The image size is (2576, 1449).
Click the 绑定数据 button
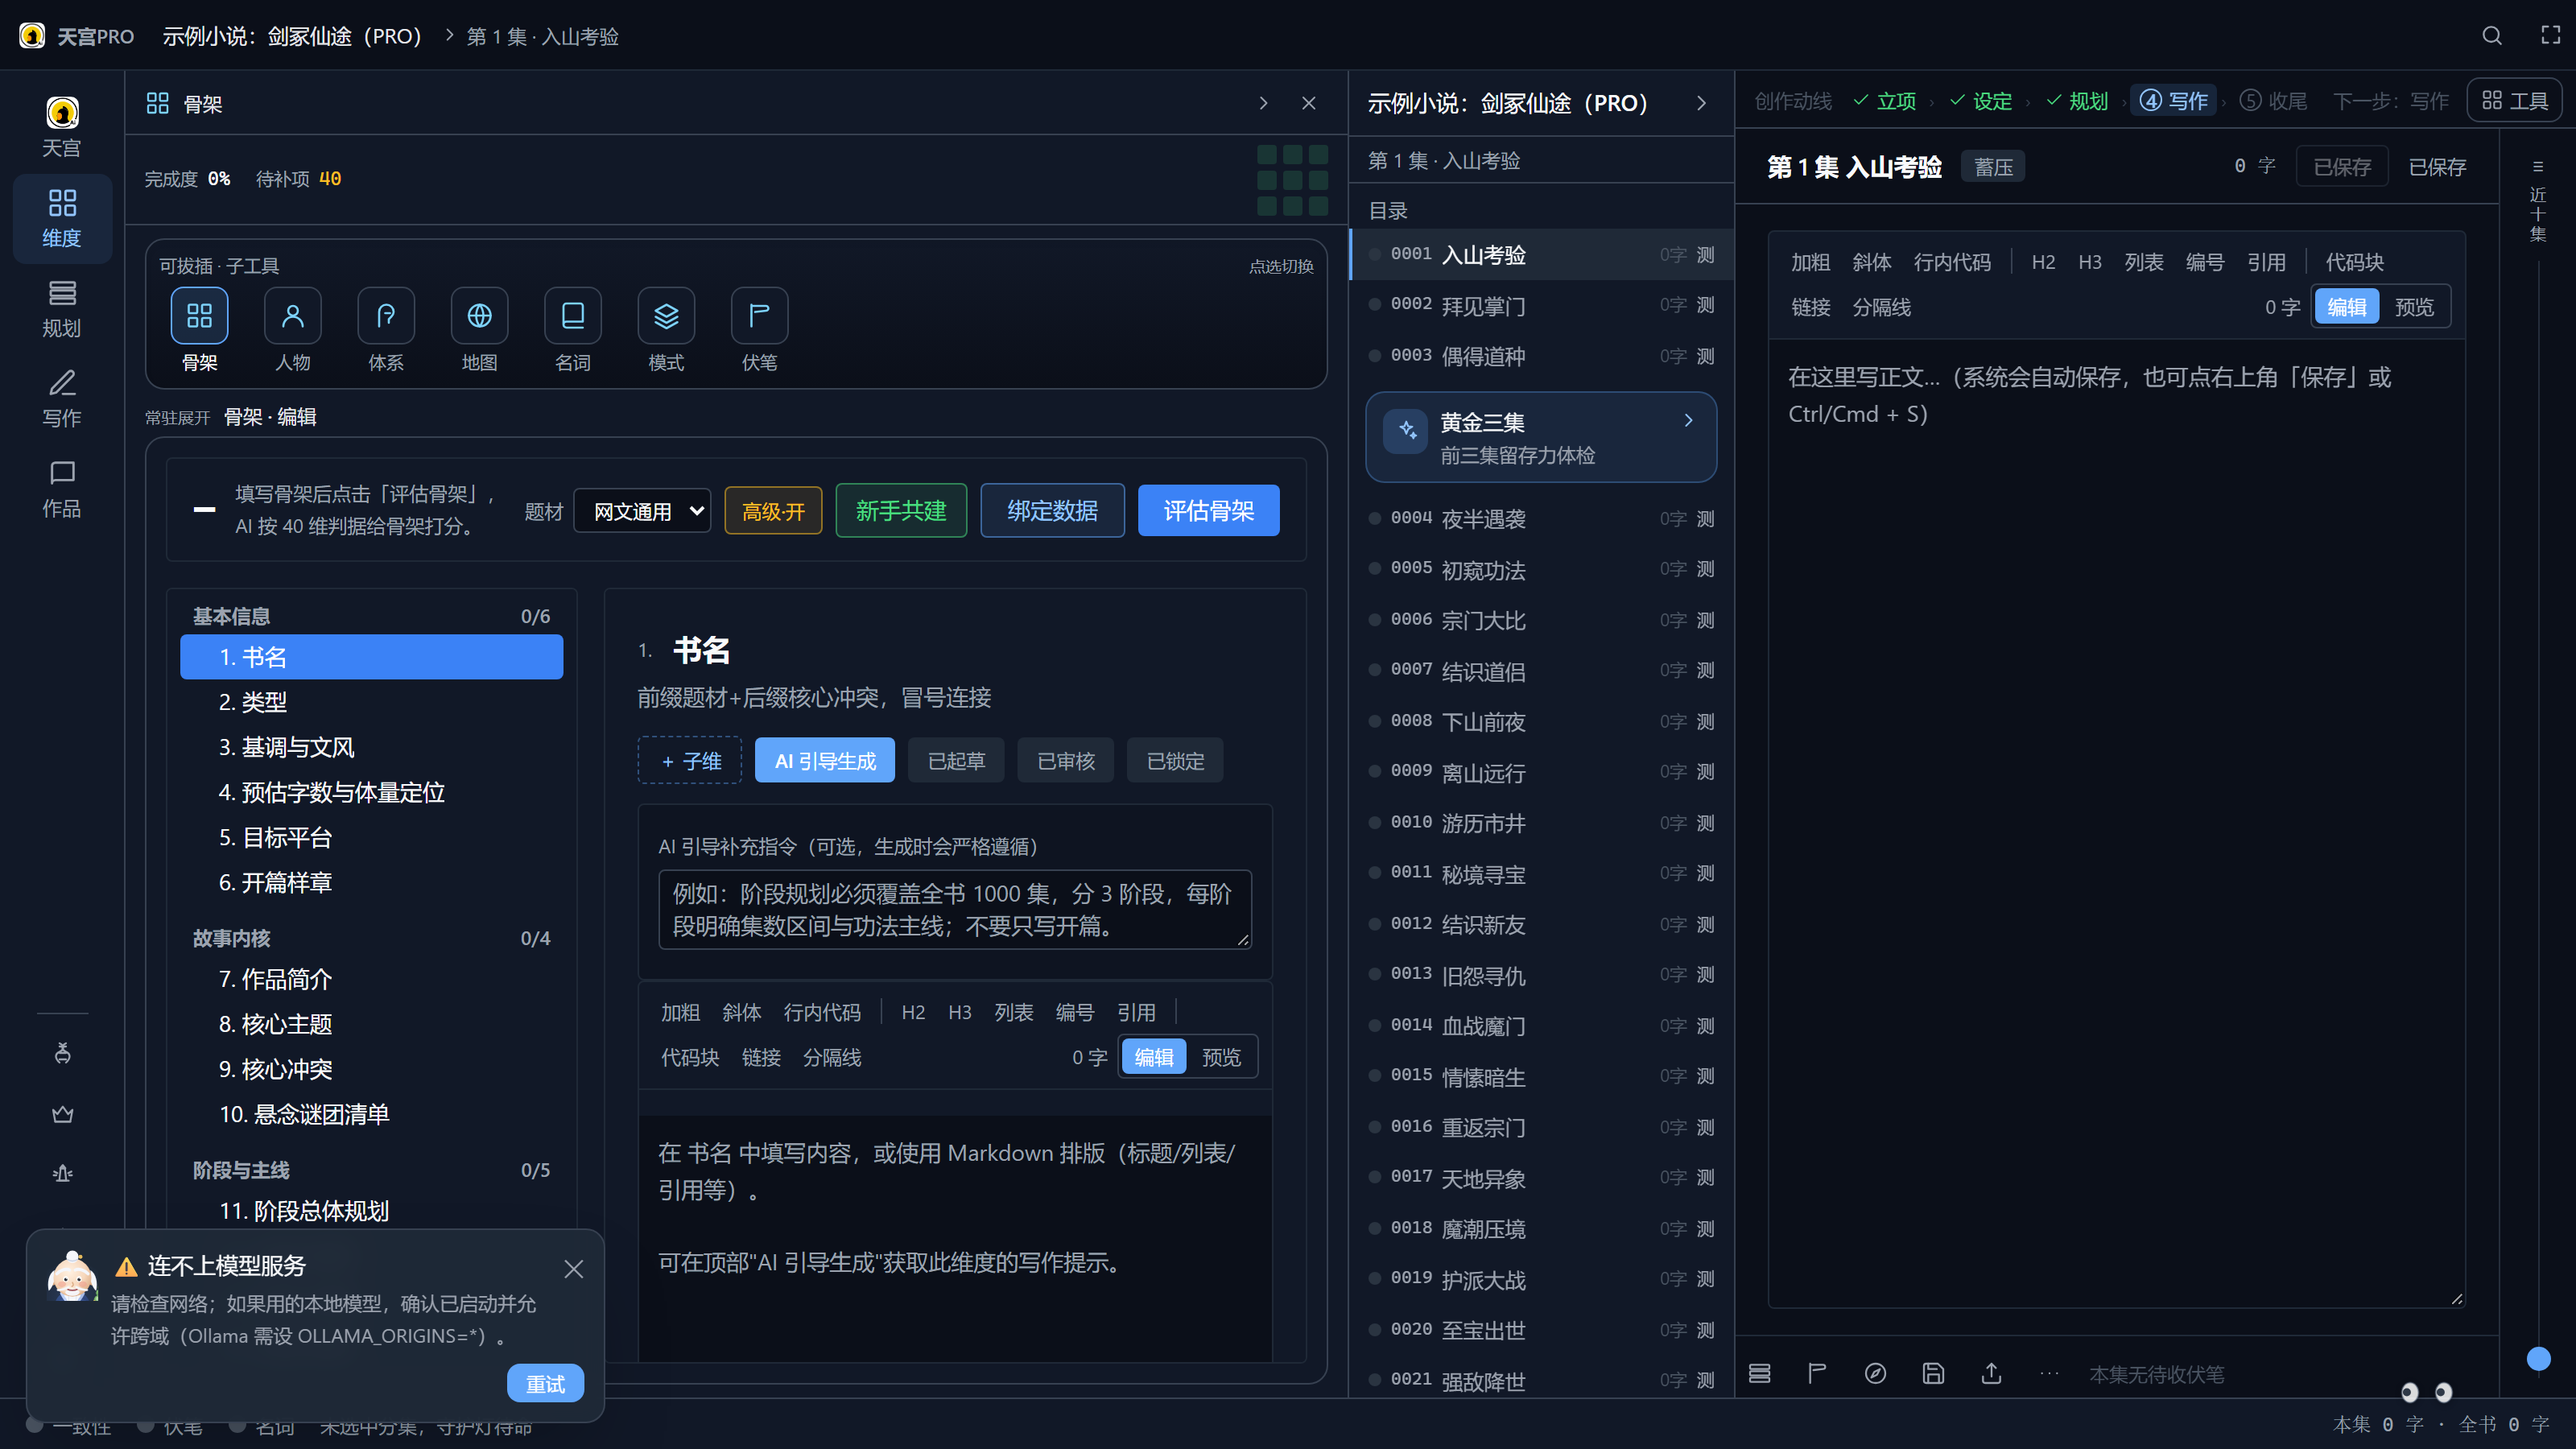click(x=1052, y=511)
